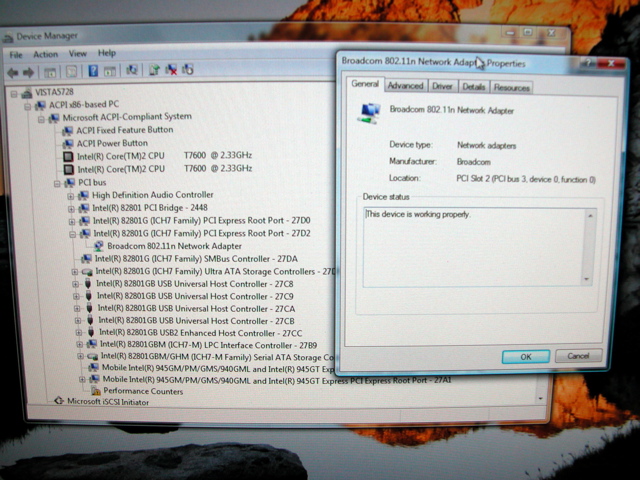Click the 'PCI Slot 2 (PCI bus 3...' location text
Viewport: 640px width, 480px height.
click(526, 179)
